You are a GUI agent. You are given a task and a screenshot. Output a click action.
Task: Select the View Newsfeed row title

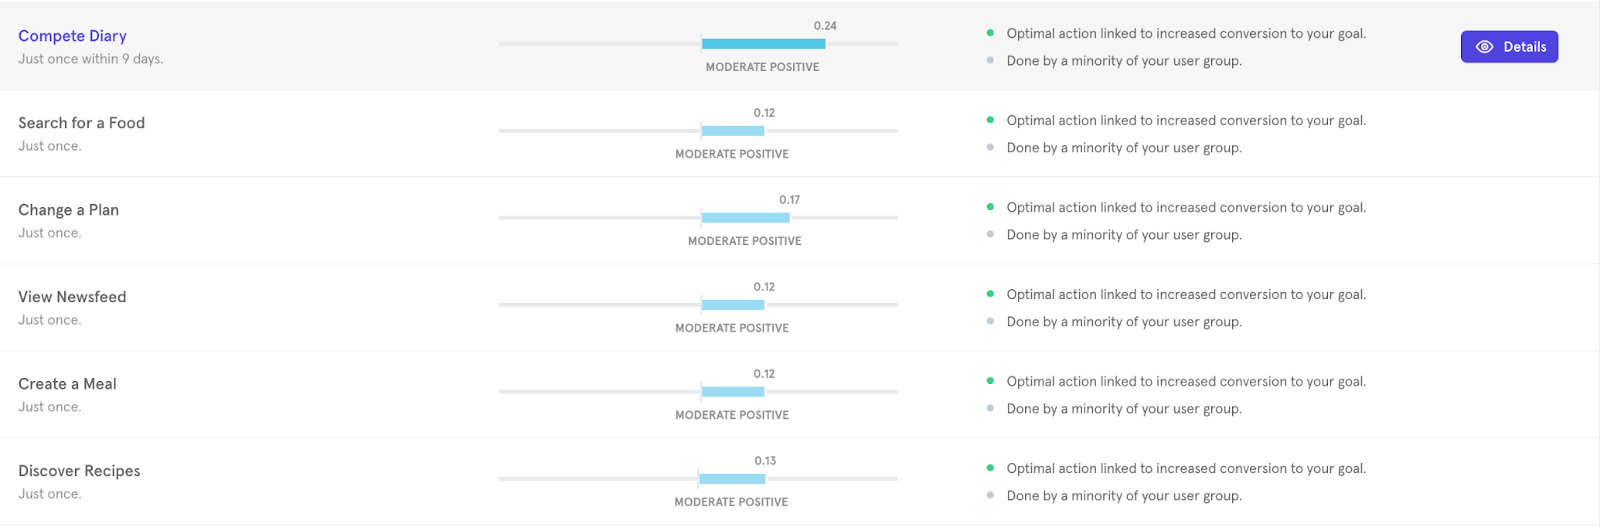72,297
